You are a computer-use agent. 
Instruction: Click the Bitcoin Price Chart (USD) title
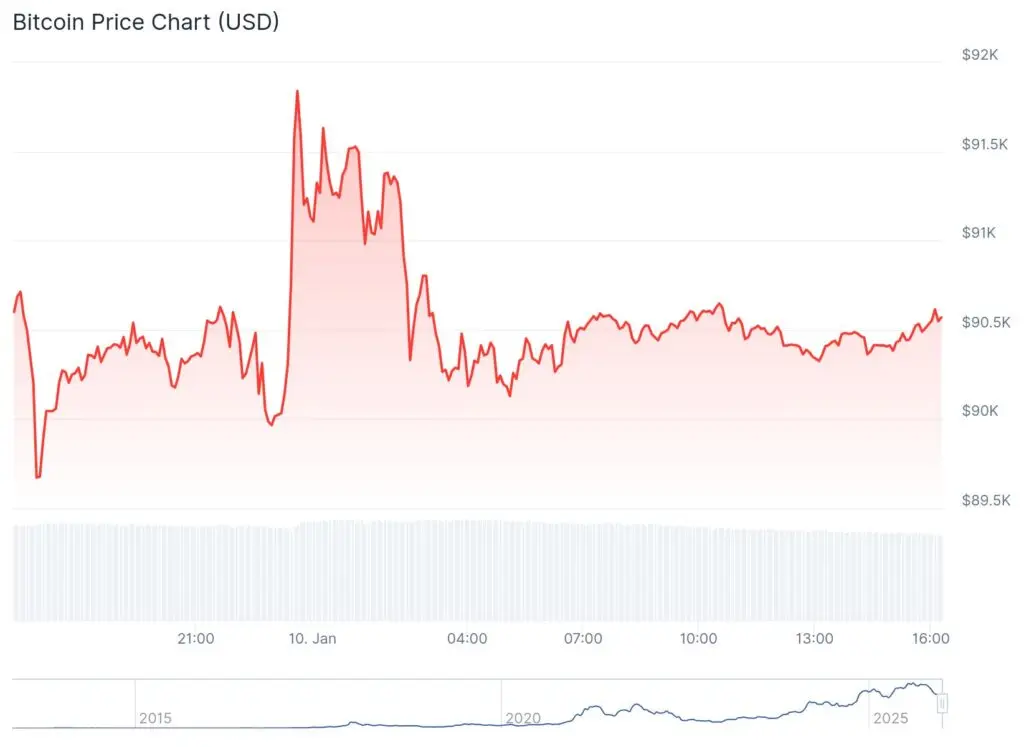[x=146, y=22]
